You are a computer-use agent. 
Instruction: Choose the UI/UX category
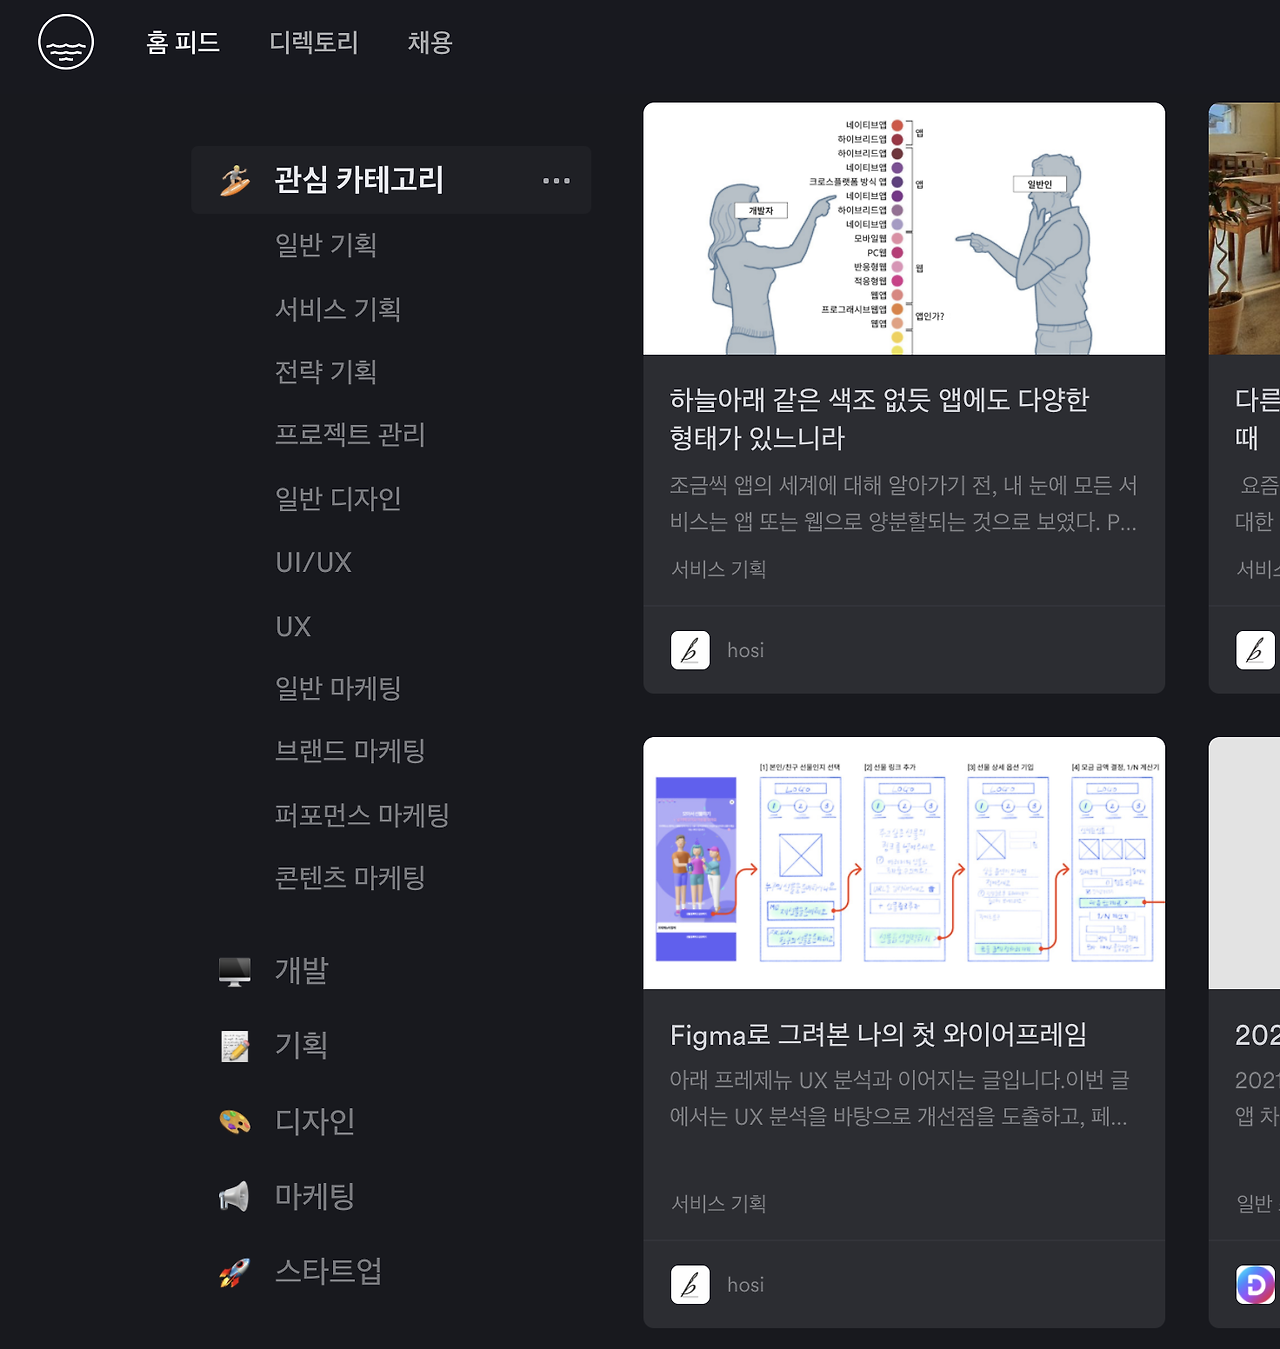tap(314, 562)
